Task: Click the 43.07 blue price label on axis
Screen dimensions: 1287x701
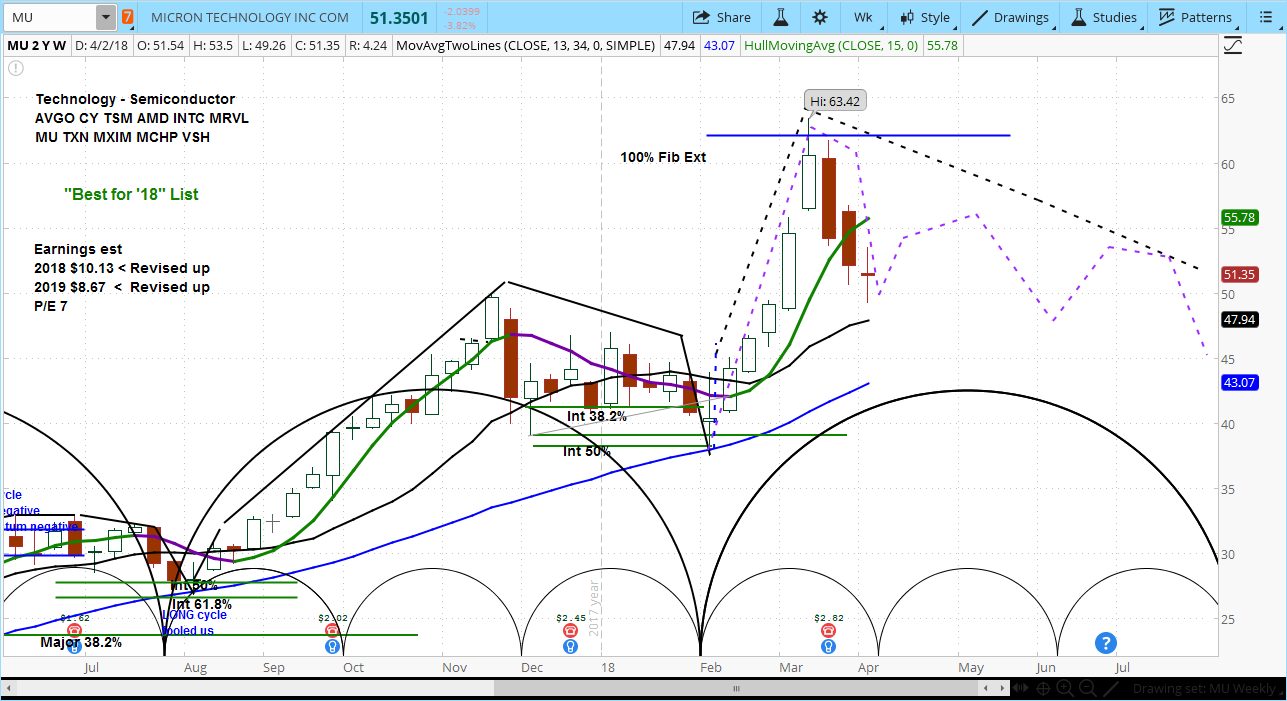Action: pos(1238,382)
